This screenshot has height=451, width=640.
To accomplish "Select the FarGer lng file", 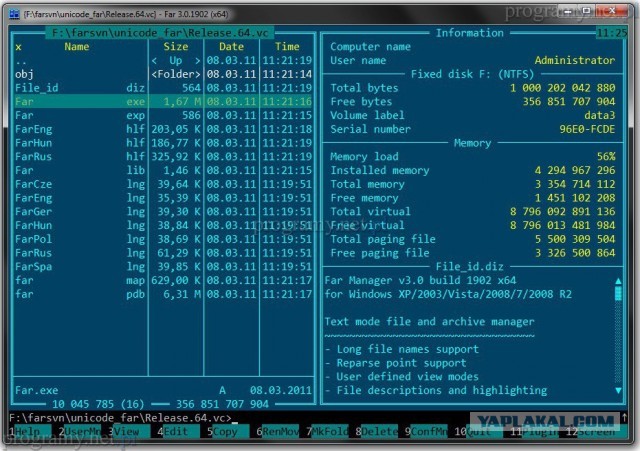I will (x=163, y=211).
